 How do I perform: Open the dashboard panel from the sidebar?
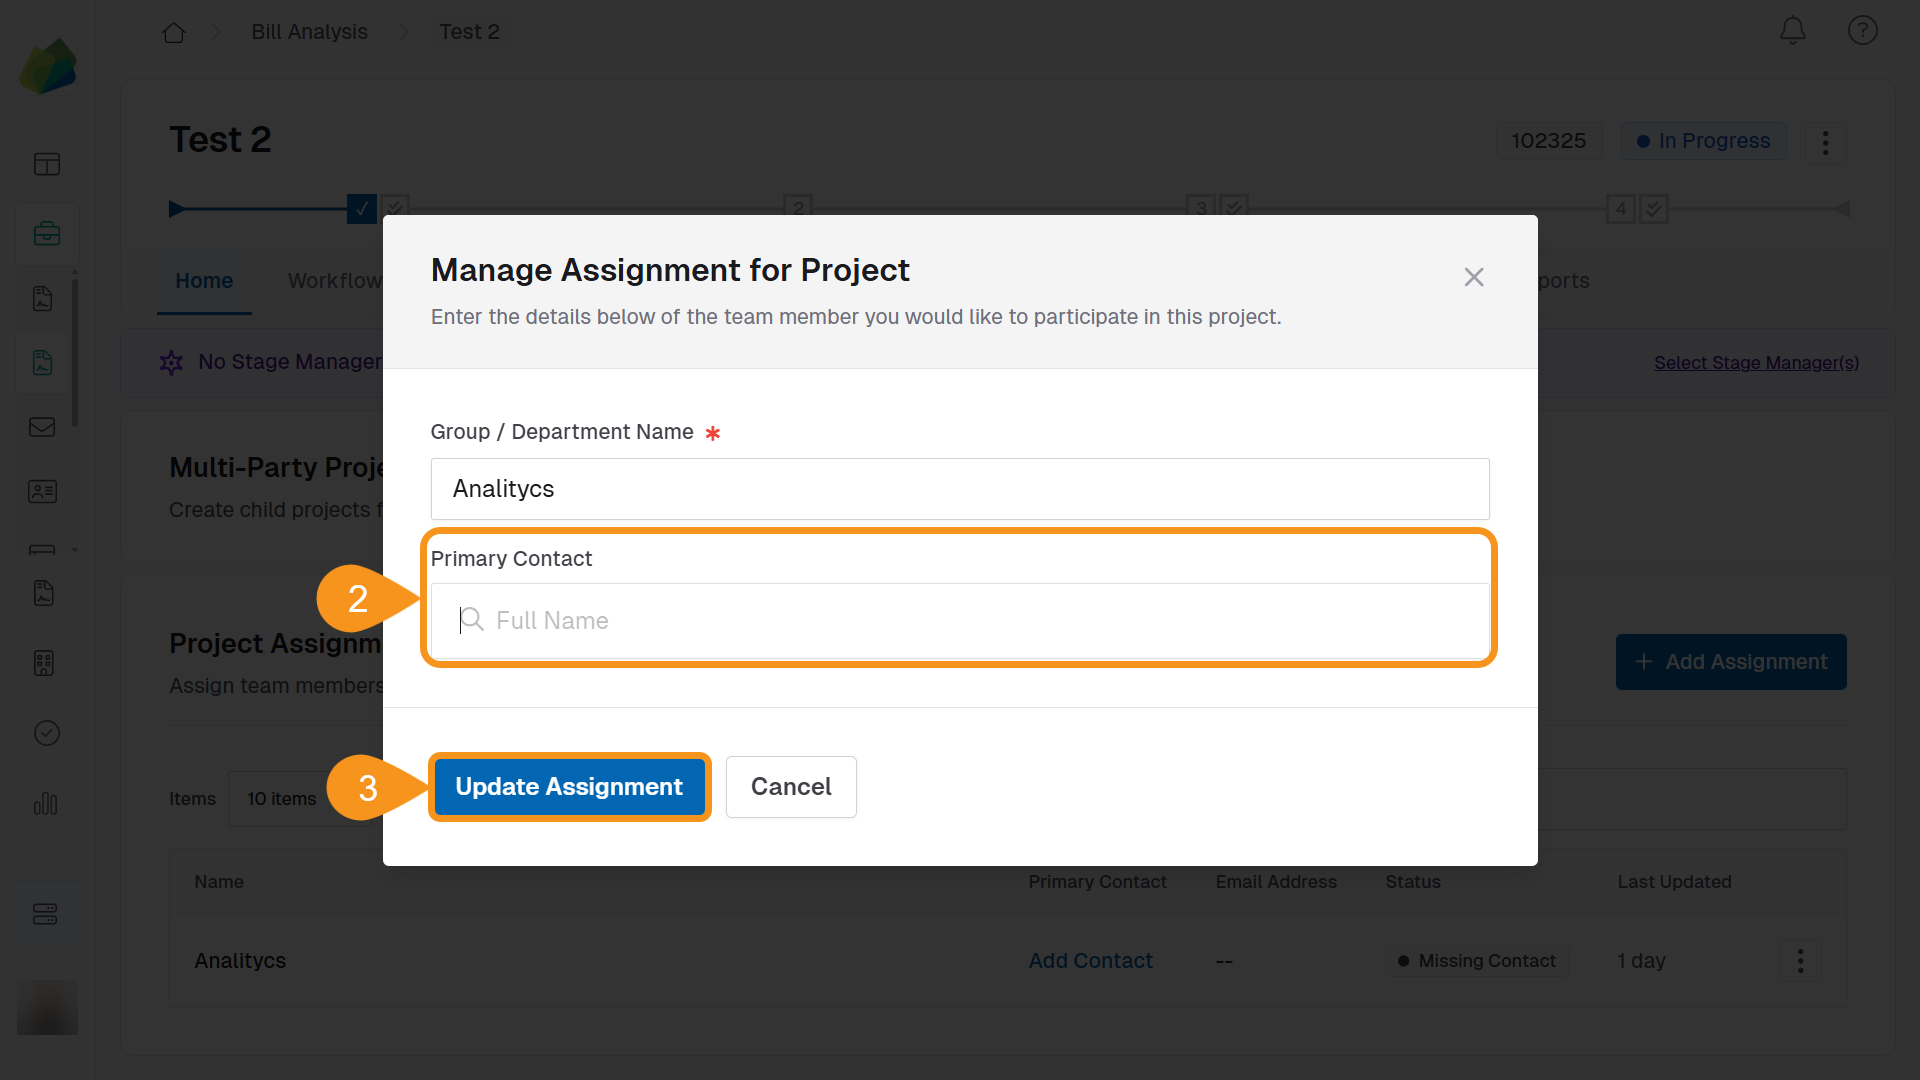click(47, 163)
